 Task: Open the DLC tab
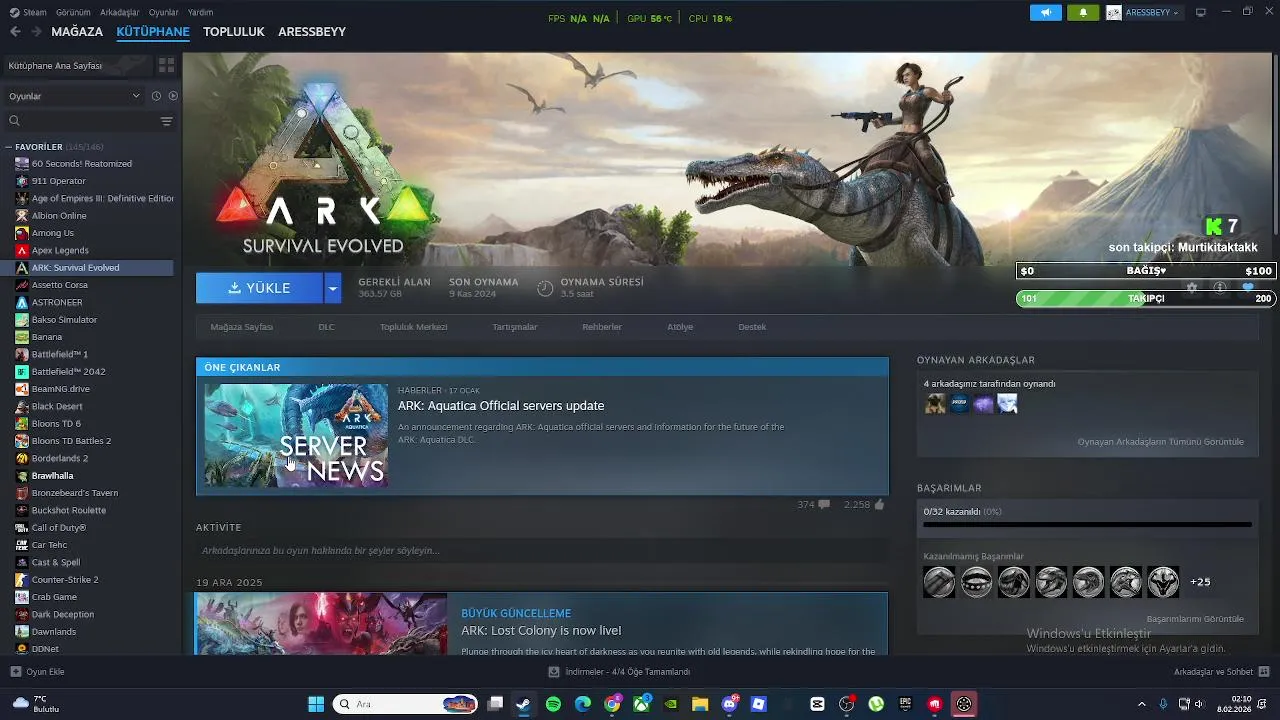tap(326, 327)
